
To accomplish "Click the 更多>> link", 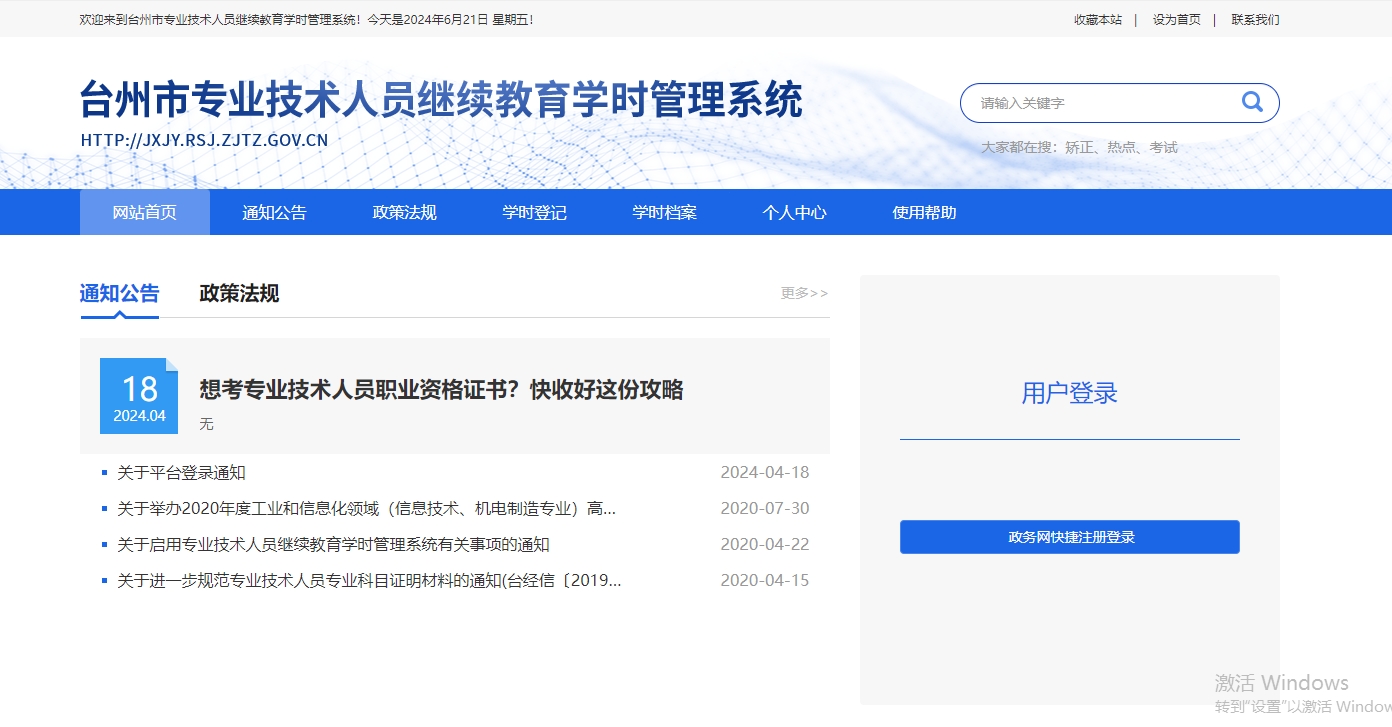I will click(805, 293).
